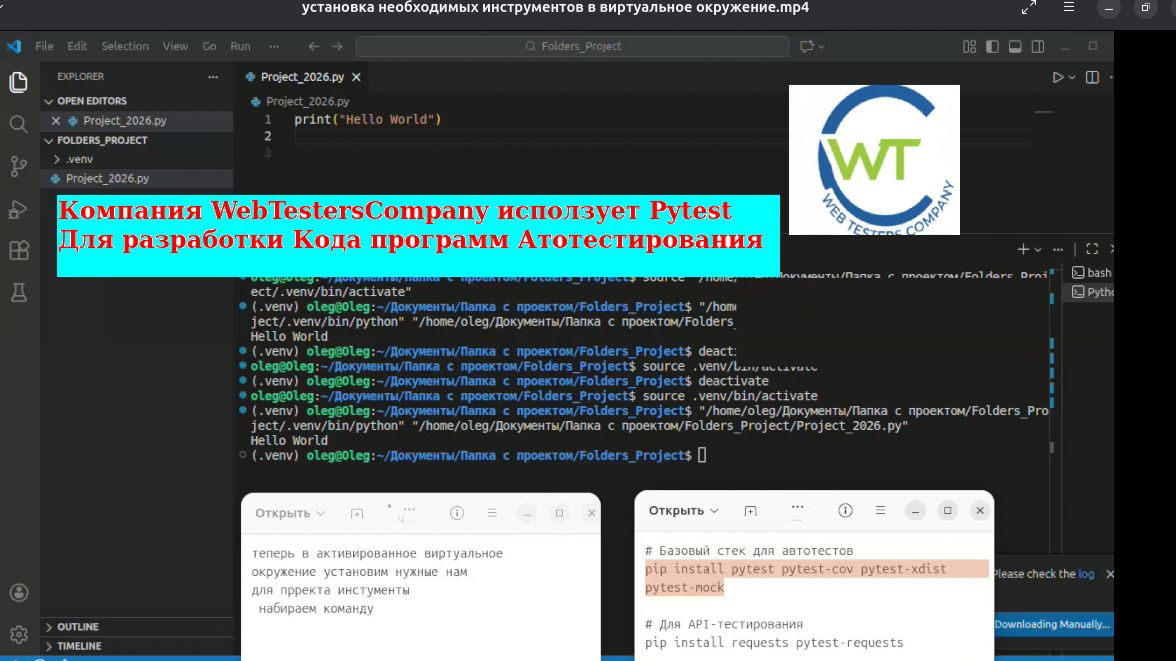Image resolution: width=1176 pixels, height=661 pixels.
Task: Toggle the primary side bar layout icon
Action: pos(992,47)
